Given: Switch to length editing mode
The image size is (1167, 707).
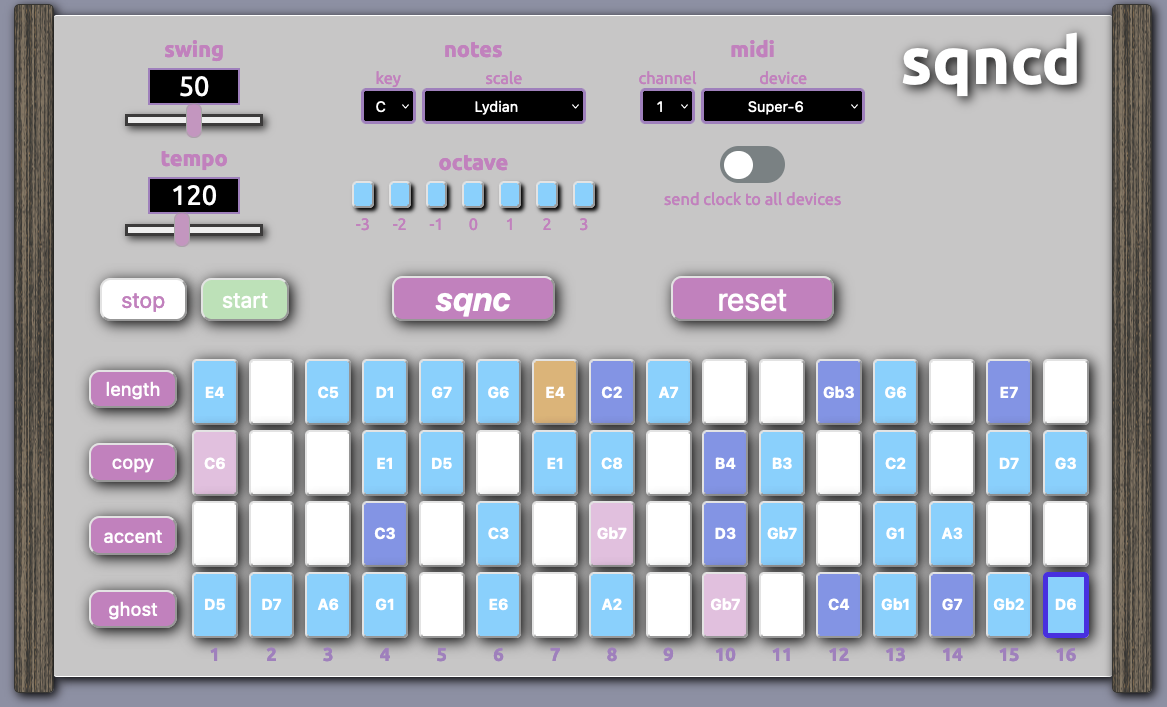Looking at the screenshot, I should [x=132, y=390].
